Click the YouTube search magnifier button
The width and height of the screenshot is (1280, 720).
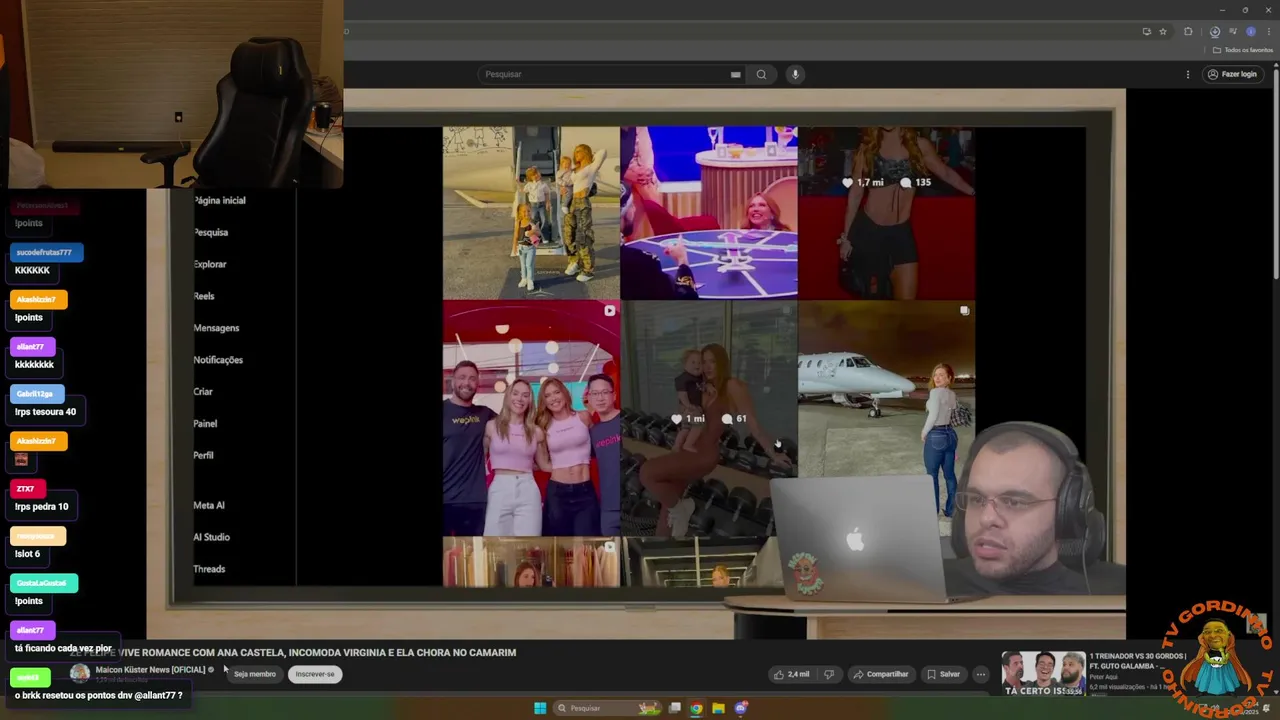[x=761, y=74]
